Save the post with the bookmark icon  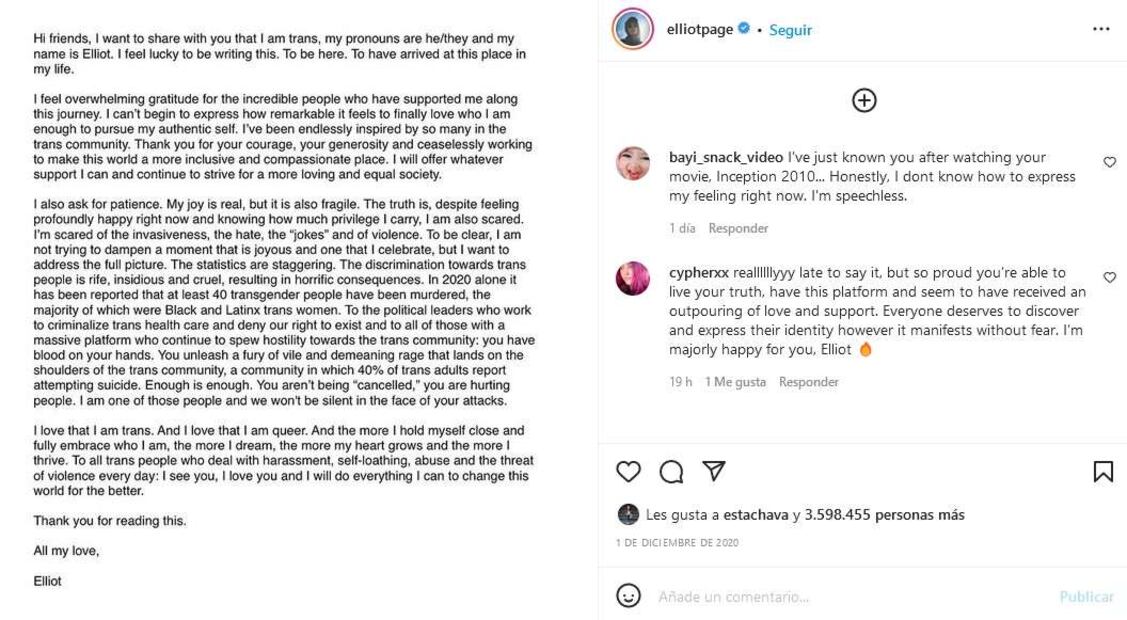1103,471
